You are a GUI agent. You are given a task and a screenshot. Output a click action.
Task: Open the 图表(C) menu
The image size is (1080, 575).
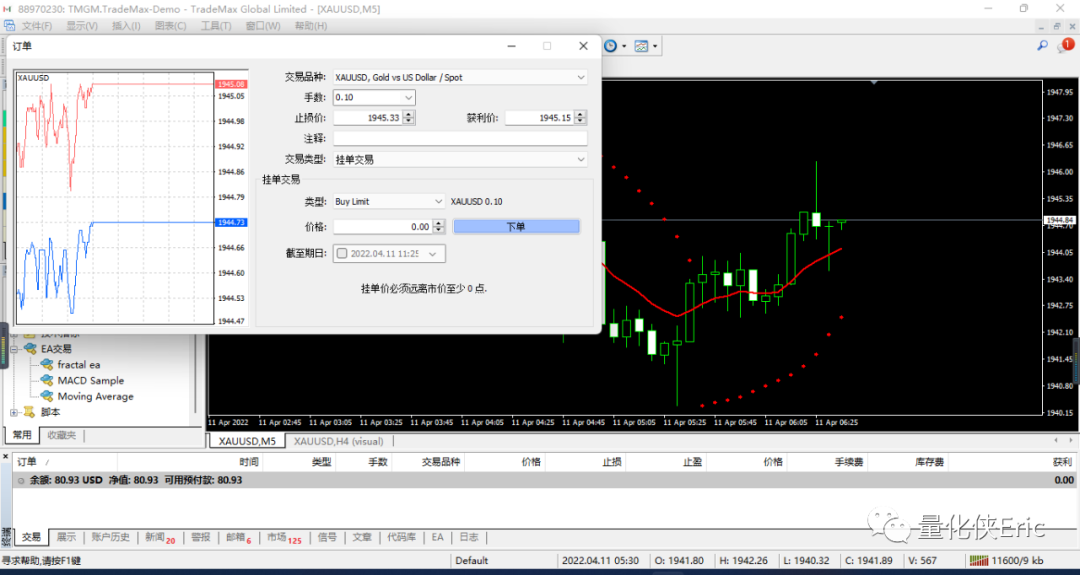[170, 25]
